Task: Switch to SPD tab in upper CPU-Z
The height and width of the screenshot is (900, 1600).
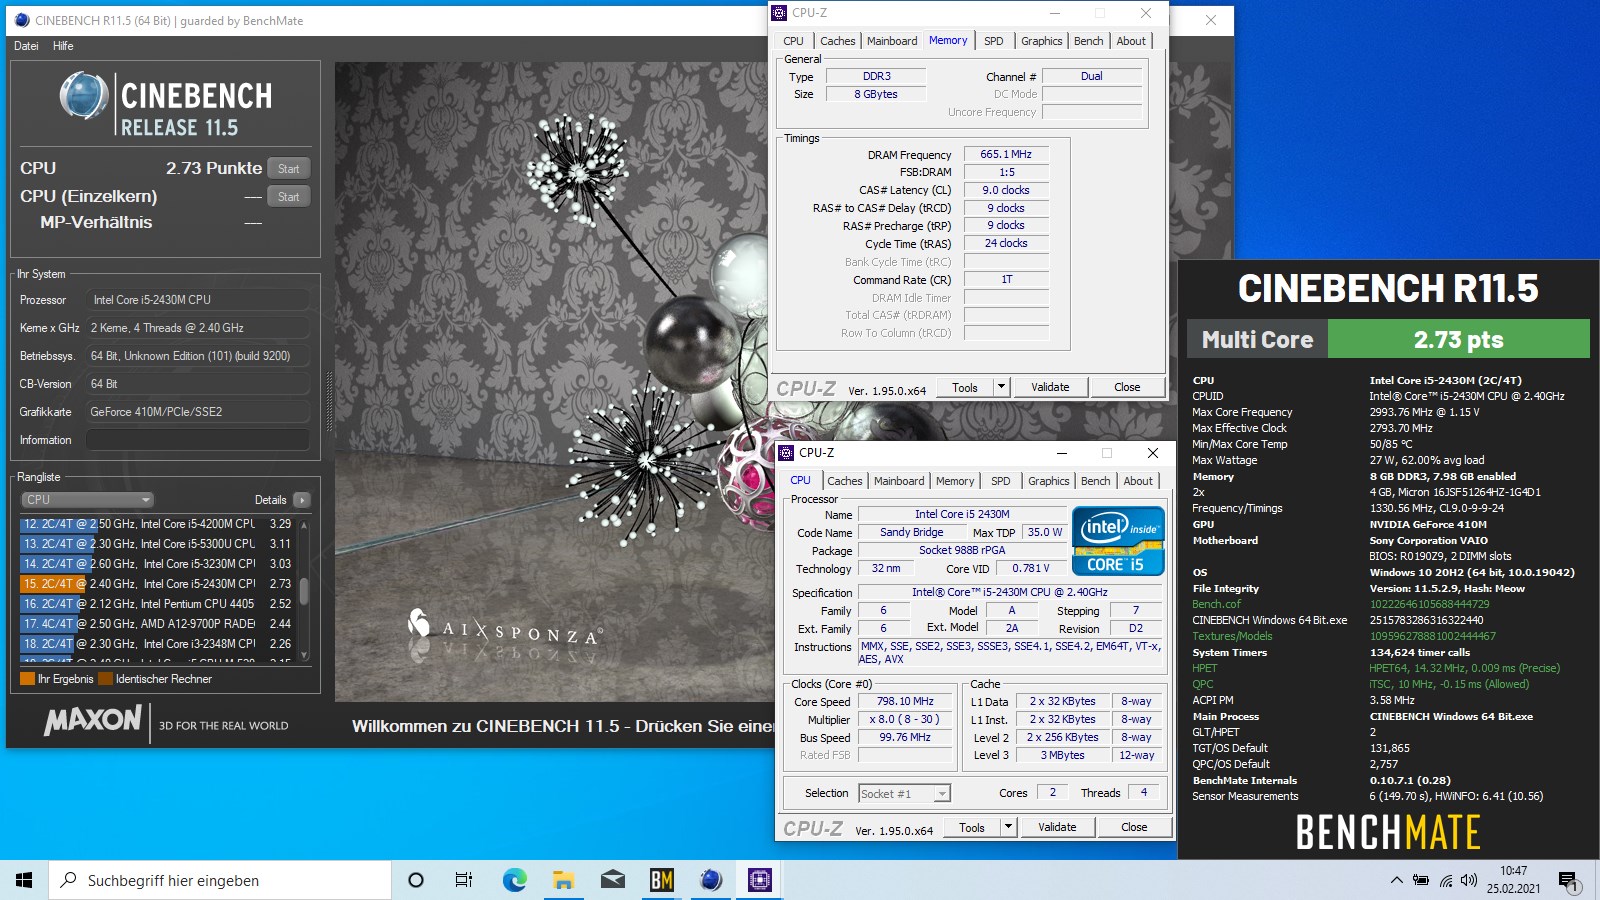Action: click(x=993, y=41)
